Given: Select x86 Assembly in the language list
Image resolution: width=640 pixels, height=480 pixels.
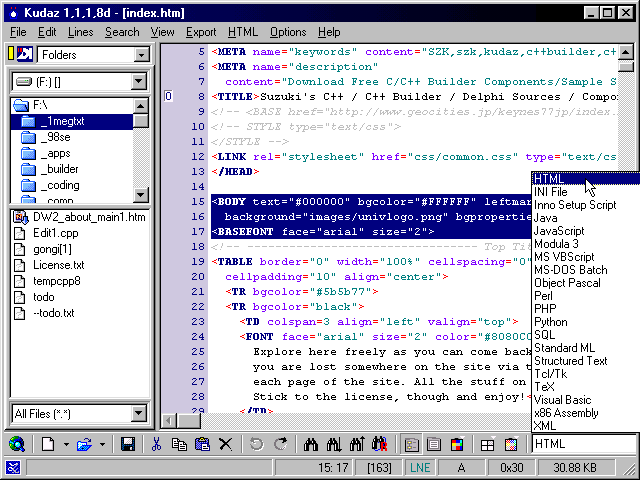Looking at the screenshot, I should click(586, 413).
